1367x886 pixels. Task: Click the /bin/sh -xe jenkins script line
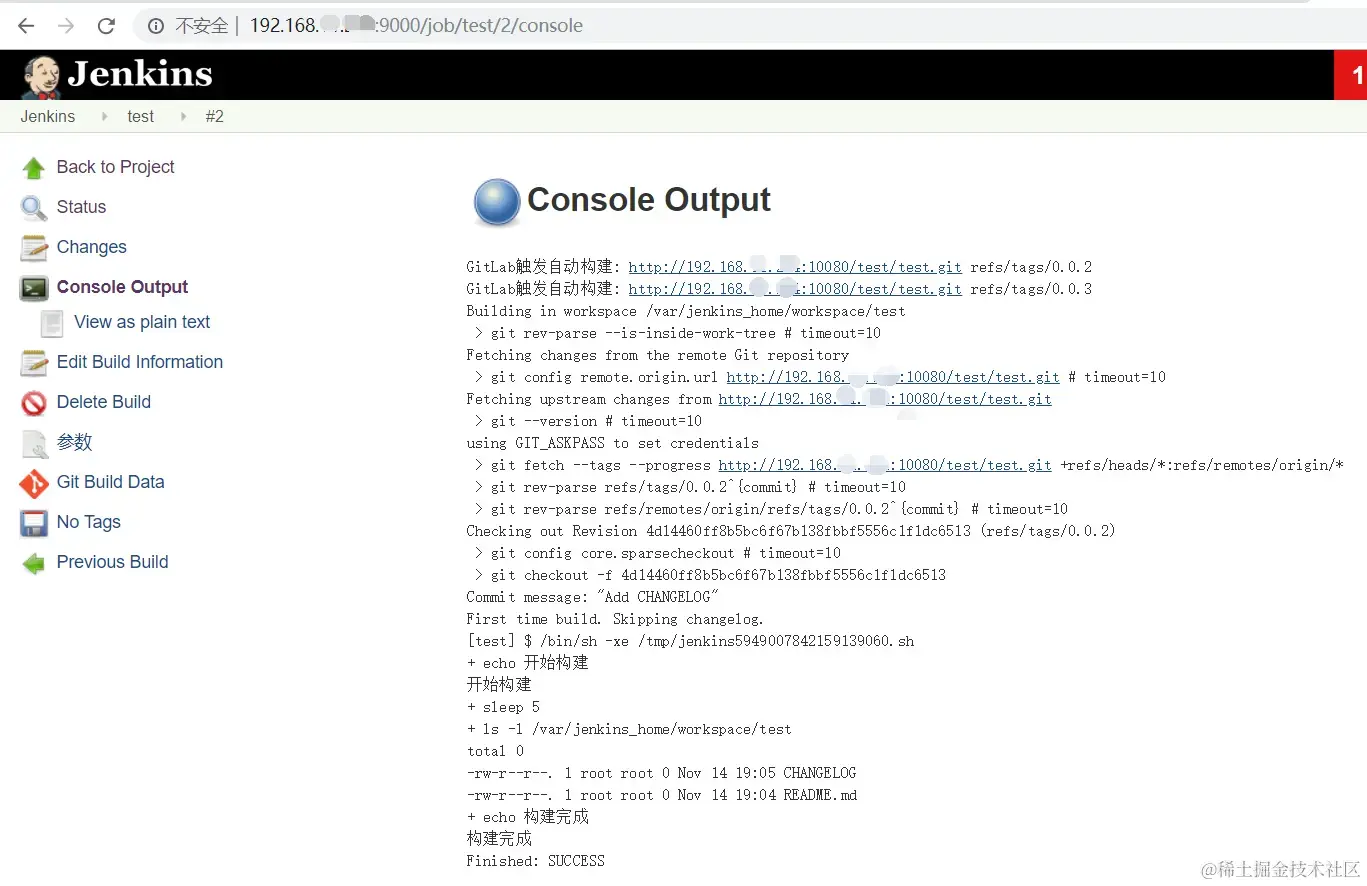click(690, 641)
